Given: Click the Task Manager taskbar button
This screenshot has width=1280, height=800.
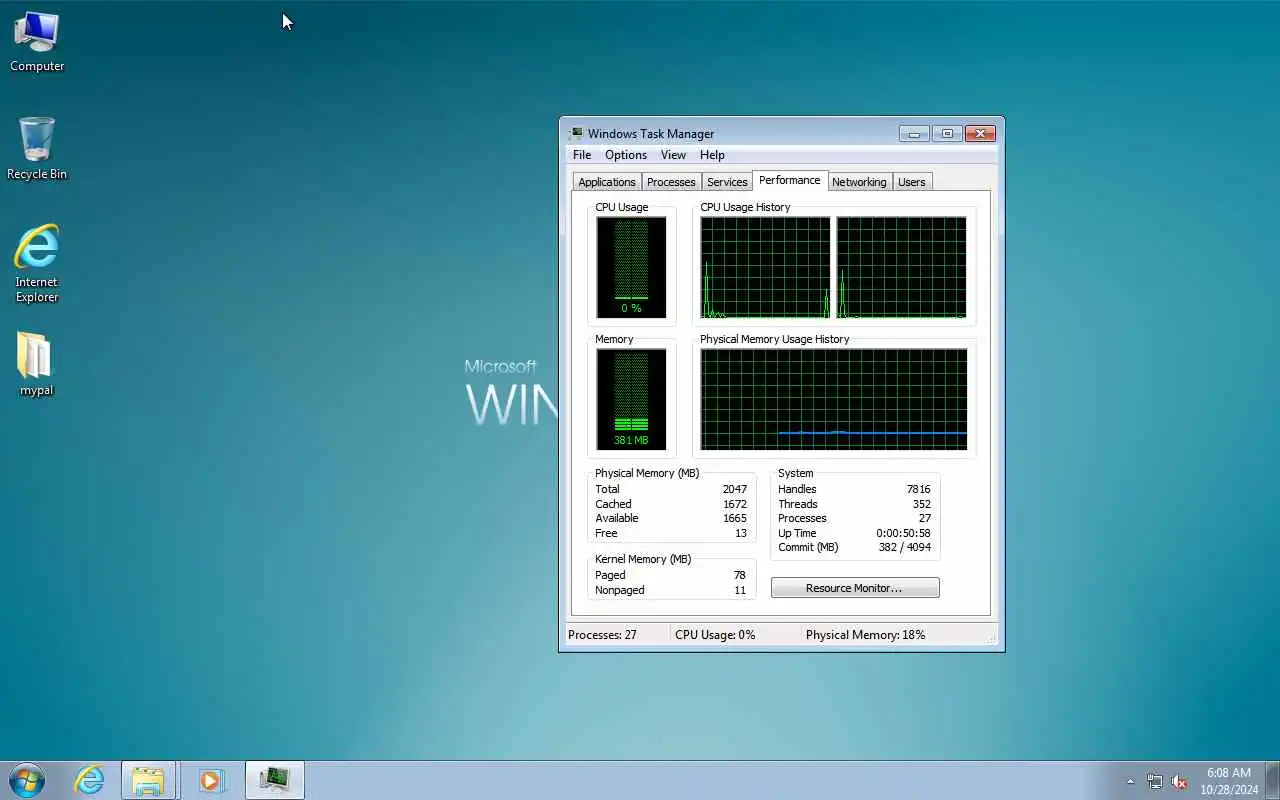Looking at the screenshot, I should point(274,780).
